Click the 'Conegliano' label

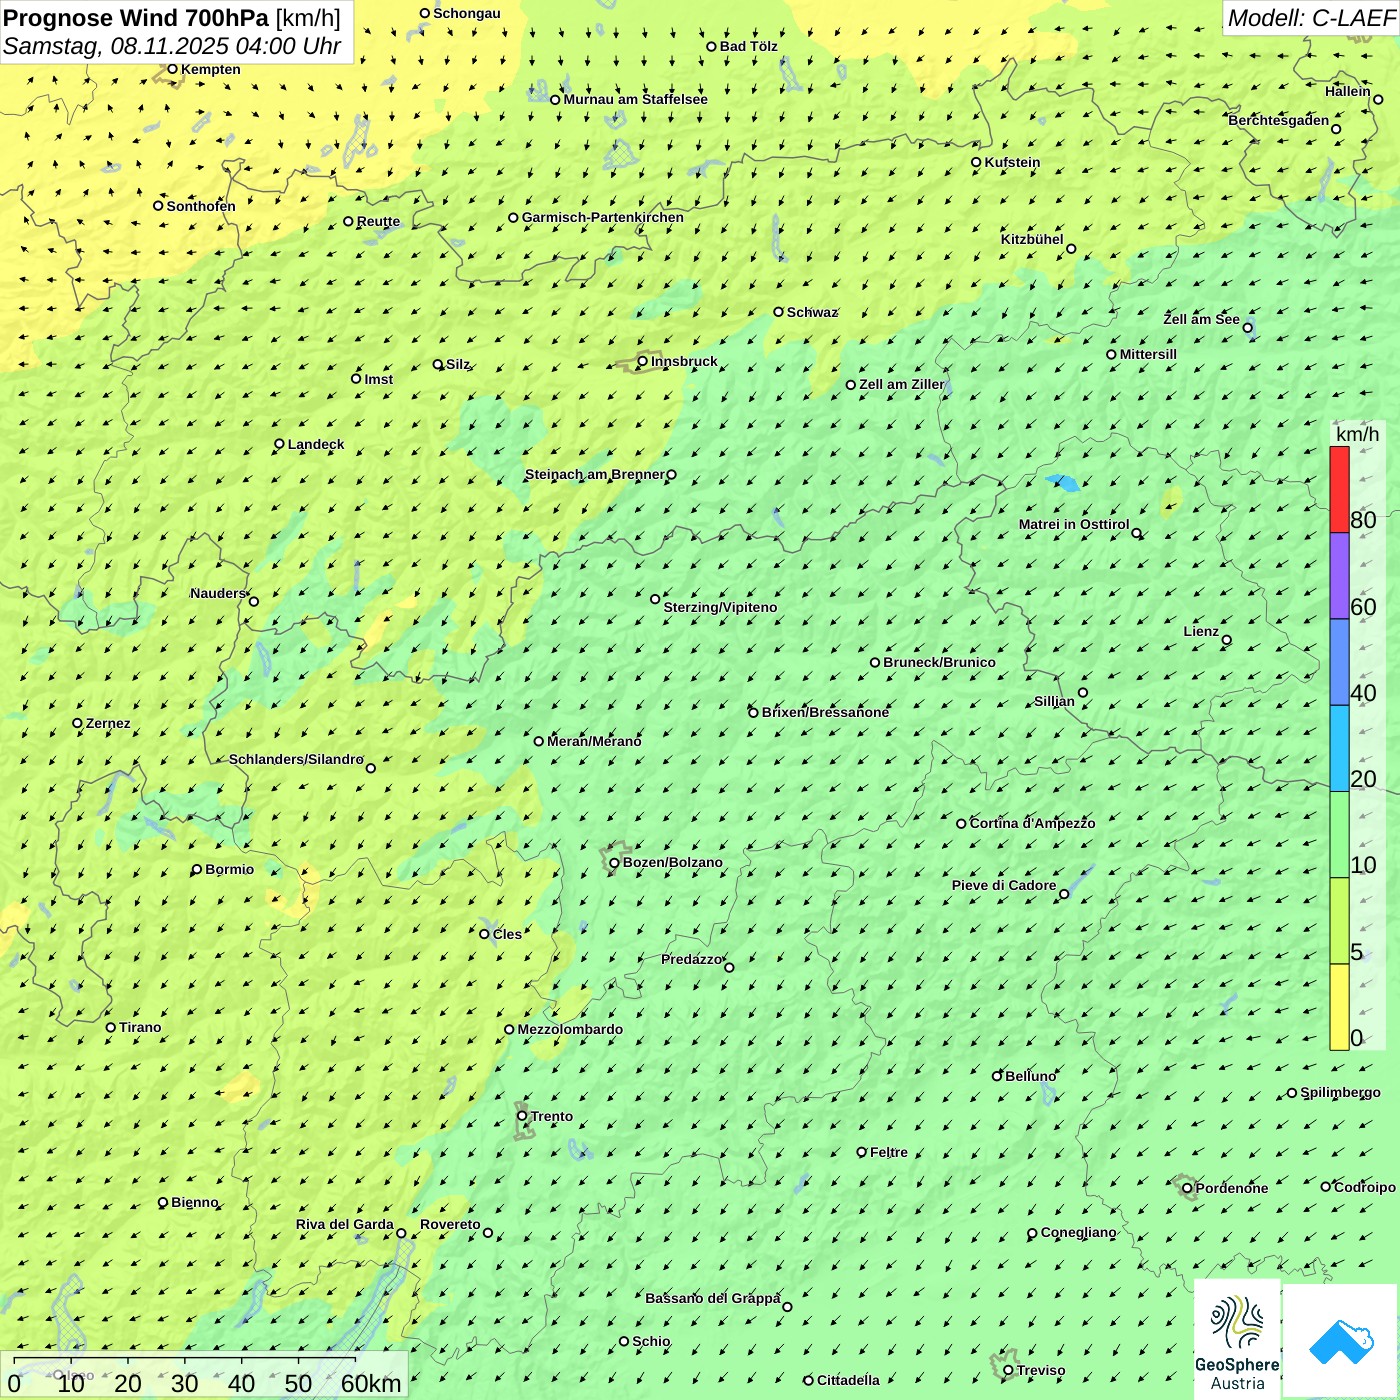[x=1078, y=1232]
